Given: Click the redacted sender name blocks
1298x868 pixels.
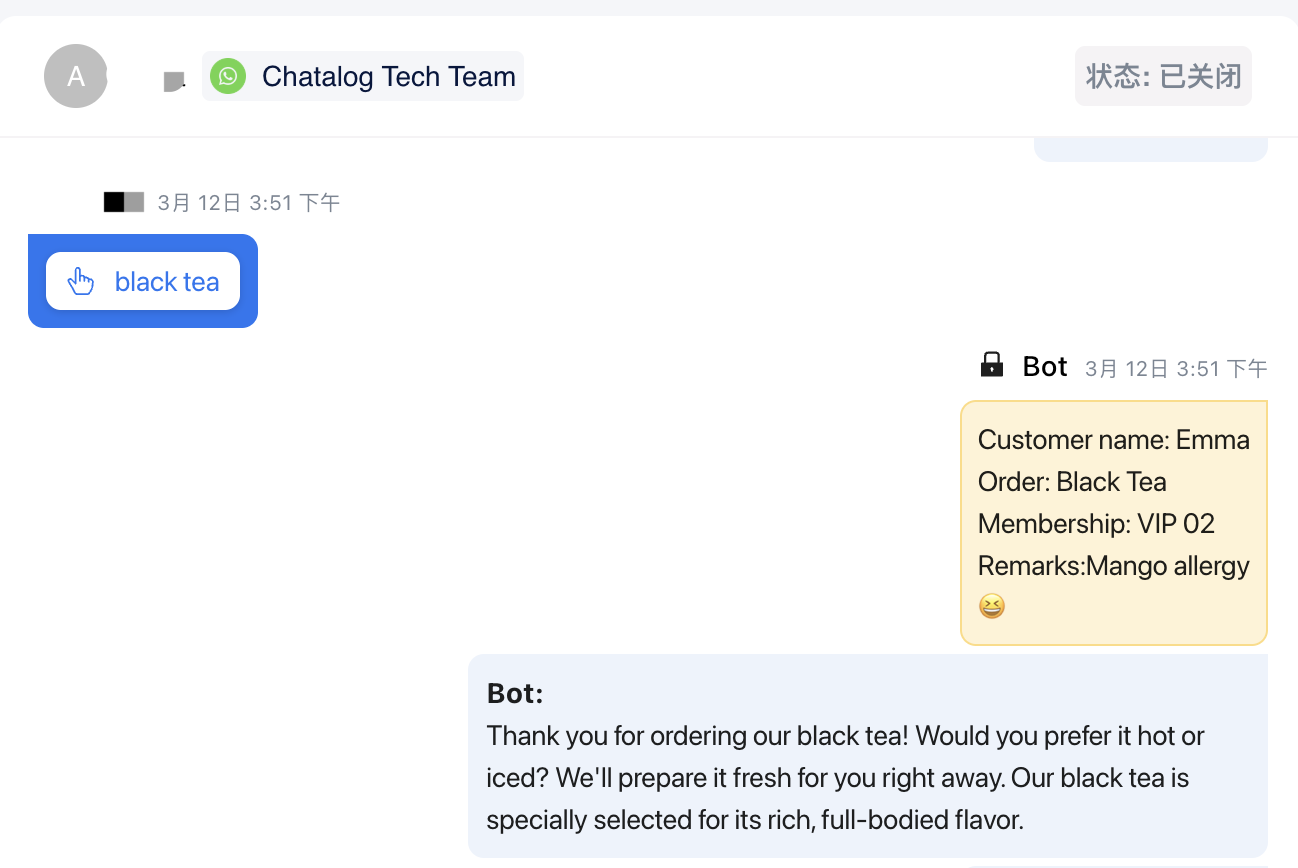Looking at the screenshot, I should (x=124, y=202).
